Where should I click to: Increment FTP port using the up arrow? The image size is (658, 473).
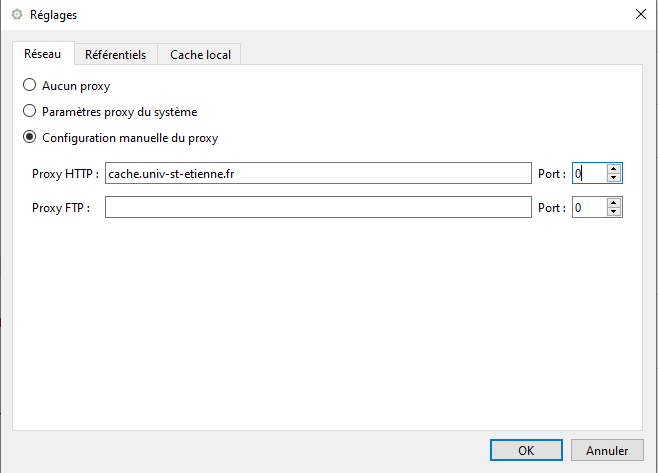click(x=614, y=203)
